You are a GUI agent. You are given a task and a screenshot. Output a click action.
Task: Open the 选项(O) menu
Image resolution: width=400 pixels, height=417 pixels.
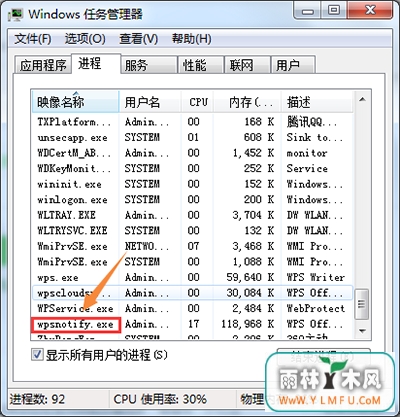tap(85, 39)
